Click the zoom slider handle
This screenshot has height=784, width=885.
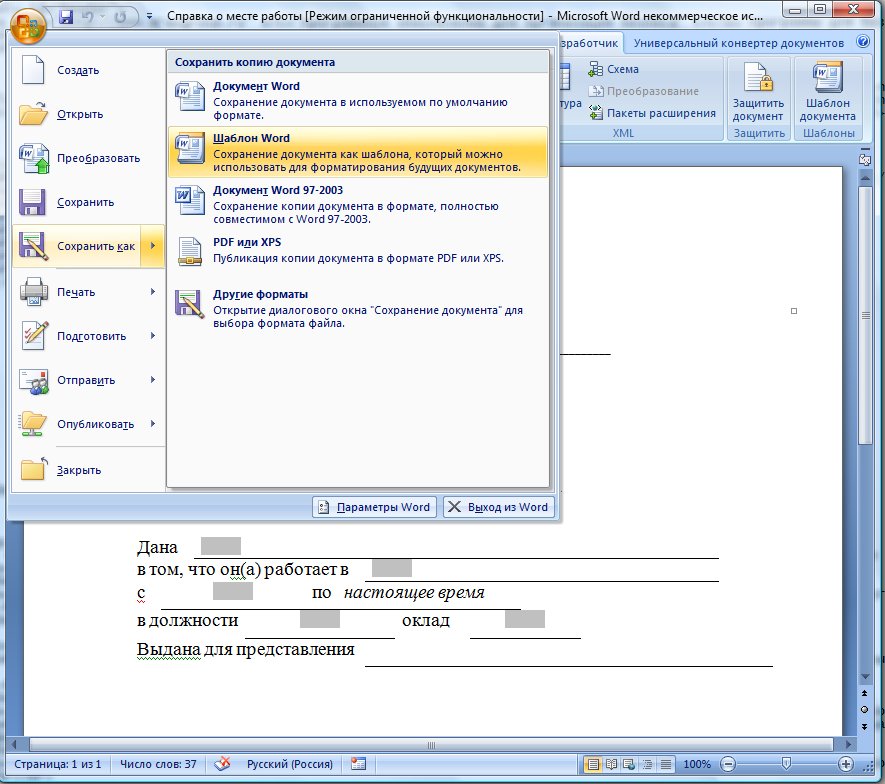click(786, 764)
